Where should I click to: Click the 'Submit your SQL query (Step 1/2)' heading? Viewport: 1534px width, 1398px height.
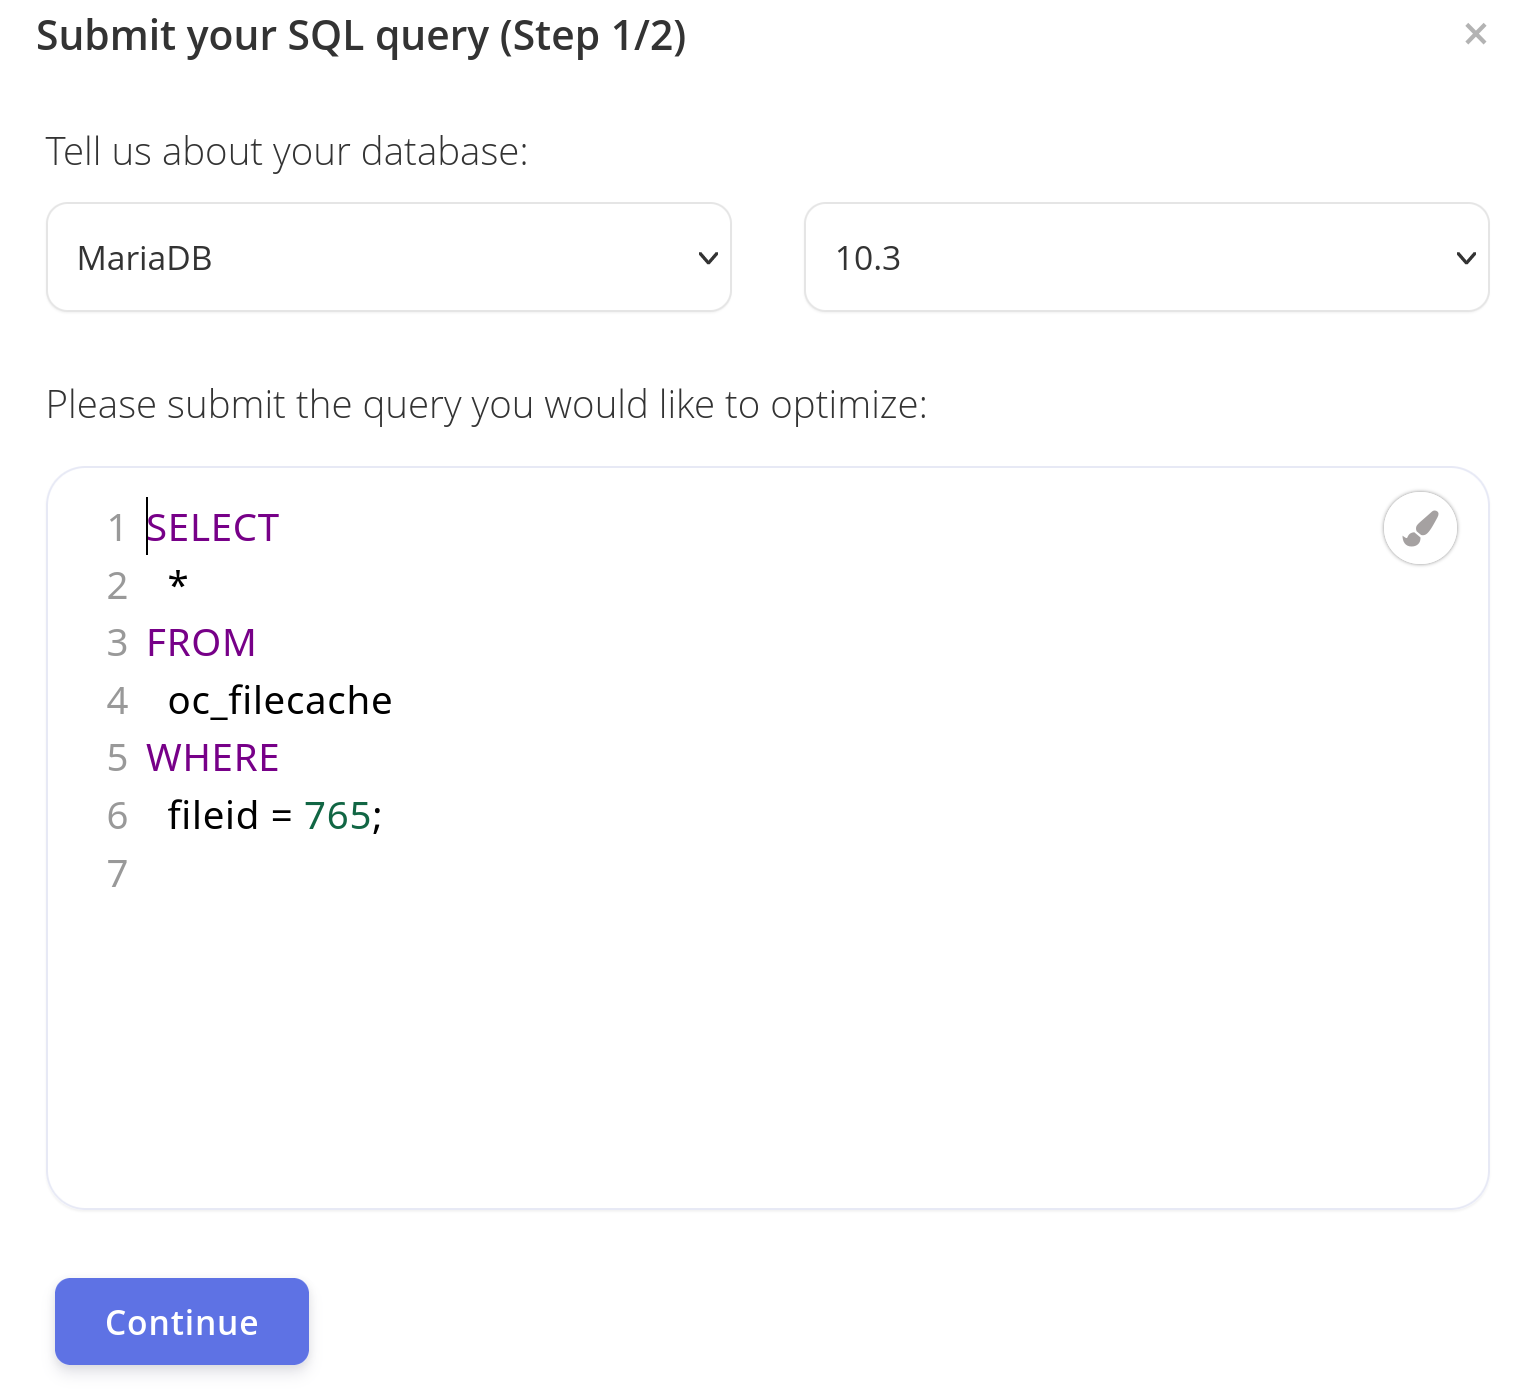pyautogui.click(x=361, y=37)
